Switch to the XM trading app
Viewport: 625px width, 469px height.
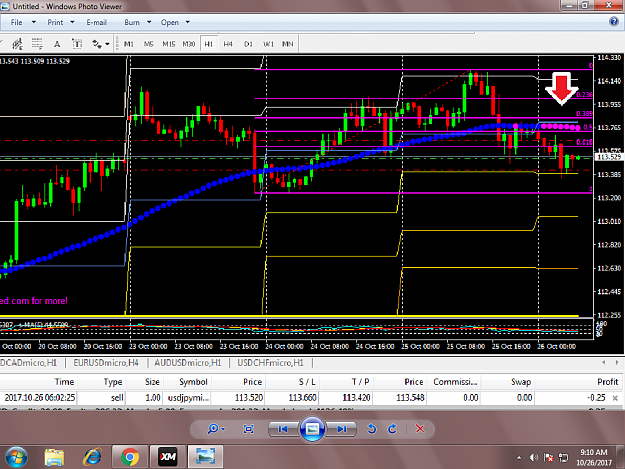(x=167, y=457)
